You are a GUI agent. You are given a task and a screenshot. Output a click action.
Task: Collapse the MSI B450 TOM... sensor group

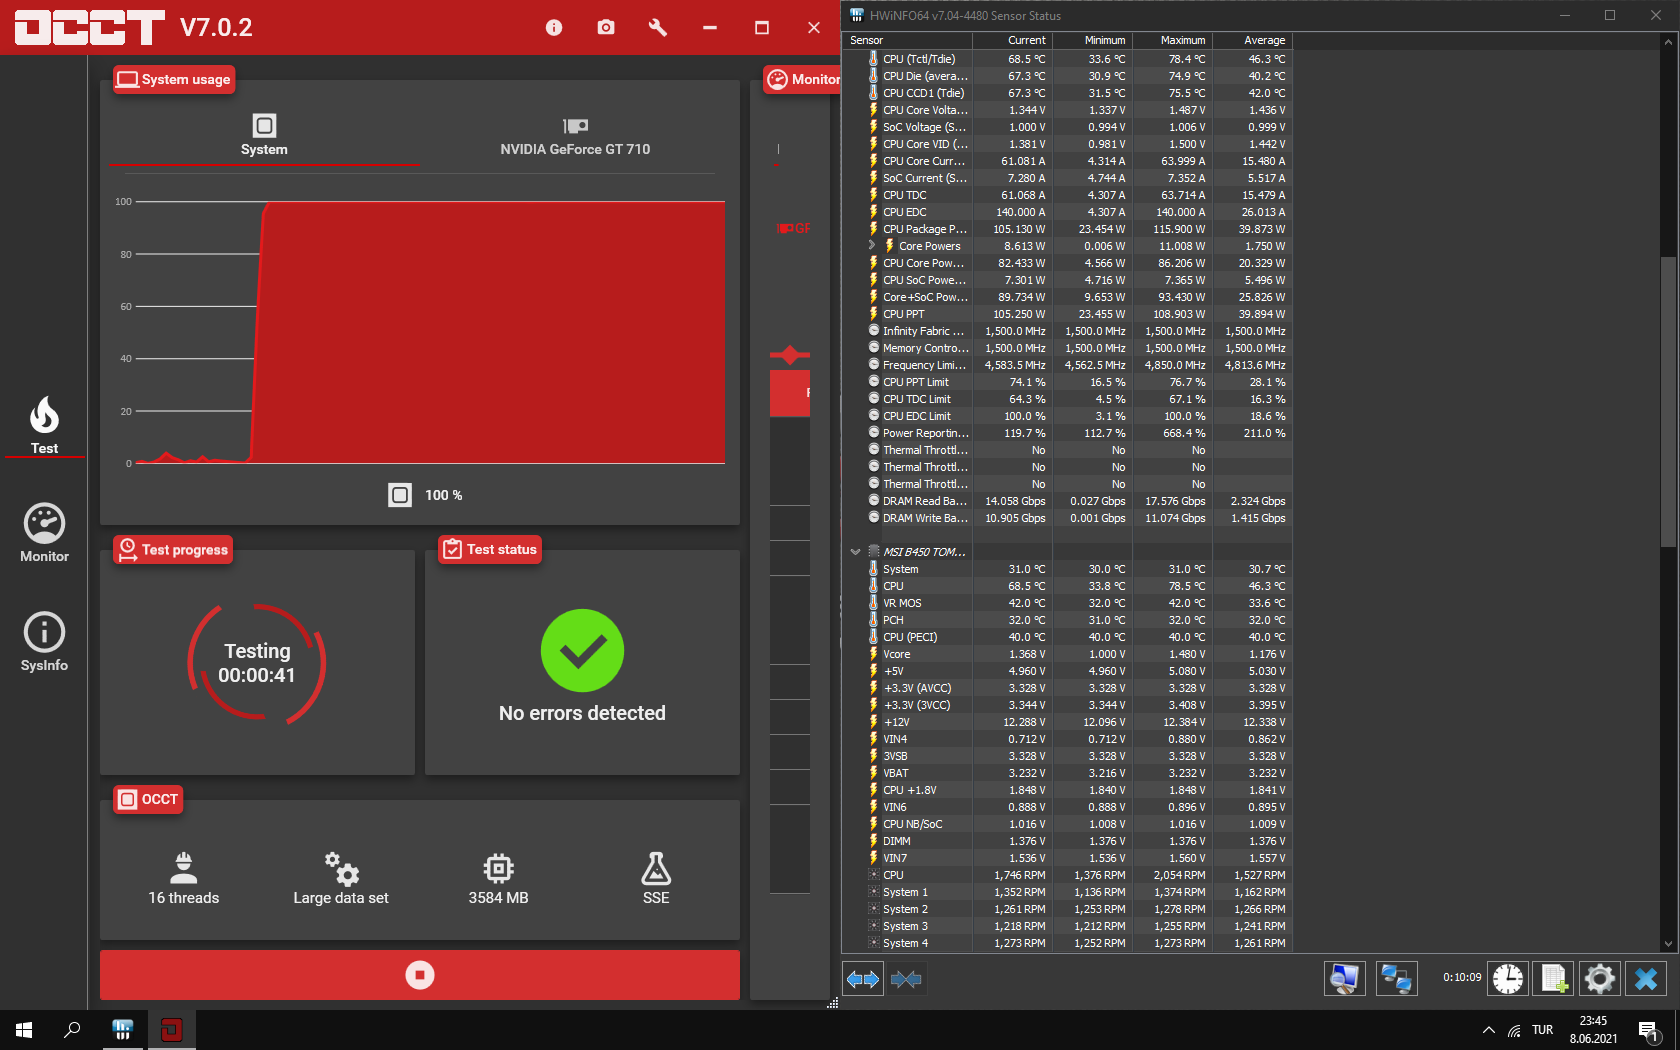click(855, 552)
